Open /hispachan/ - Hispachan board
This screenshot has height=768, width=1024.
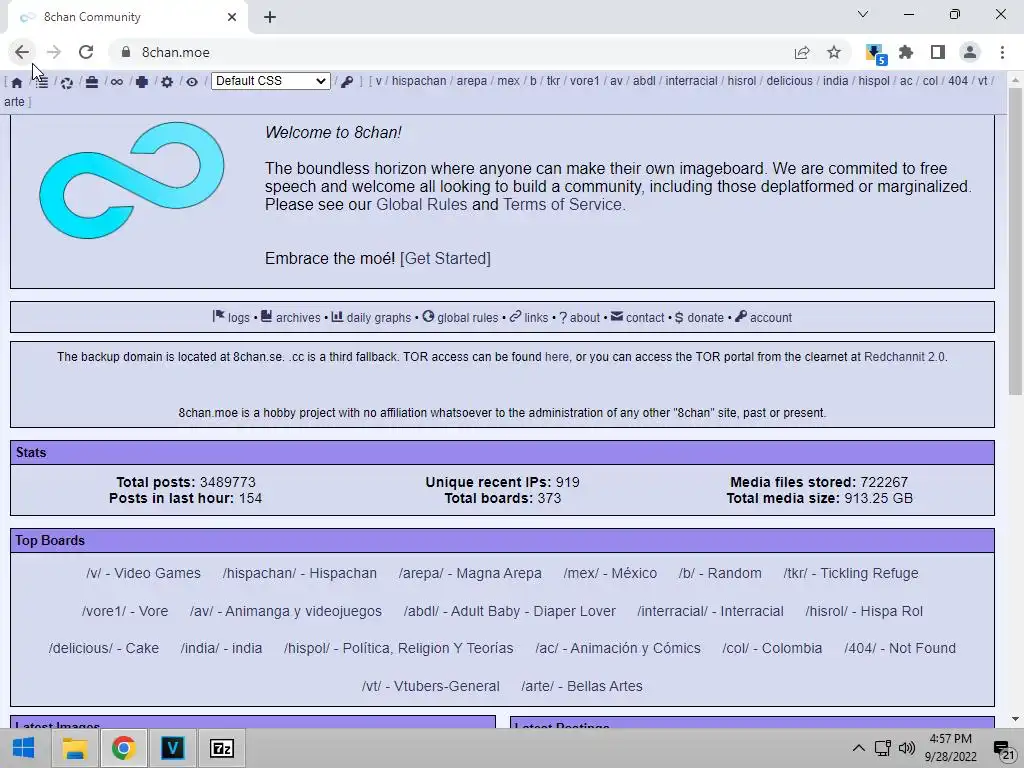coord(300,573)
